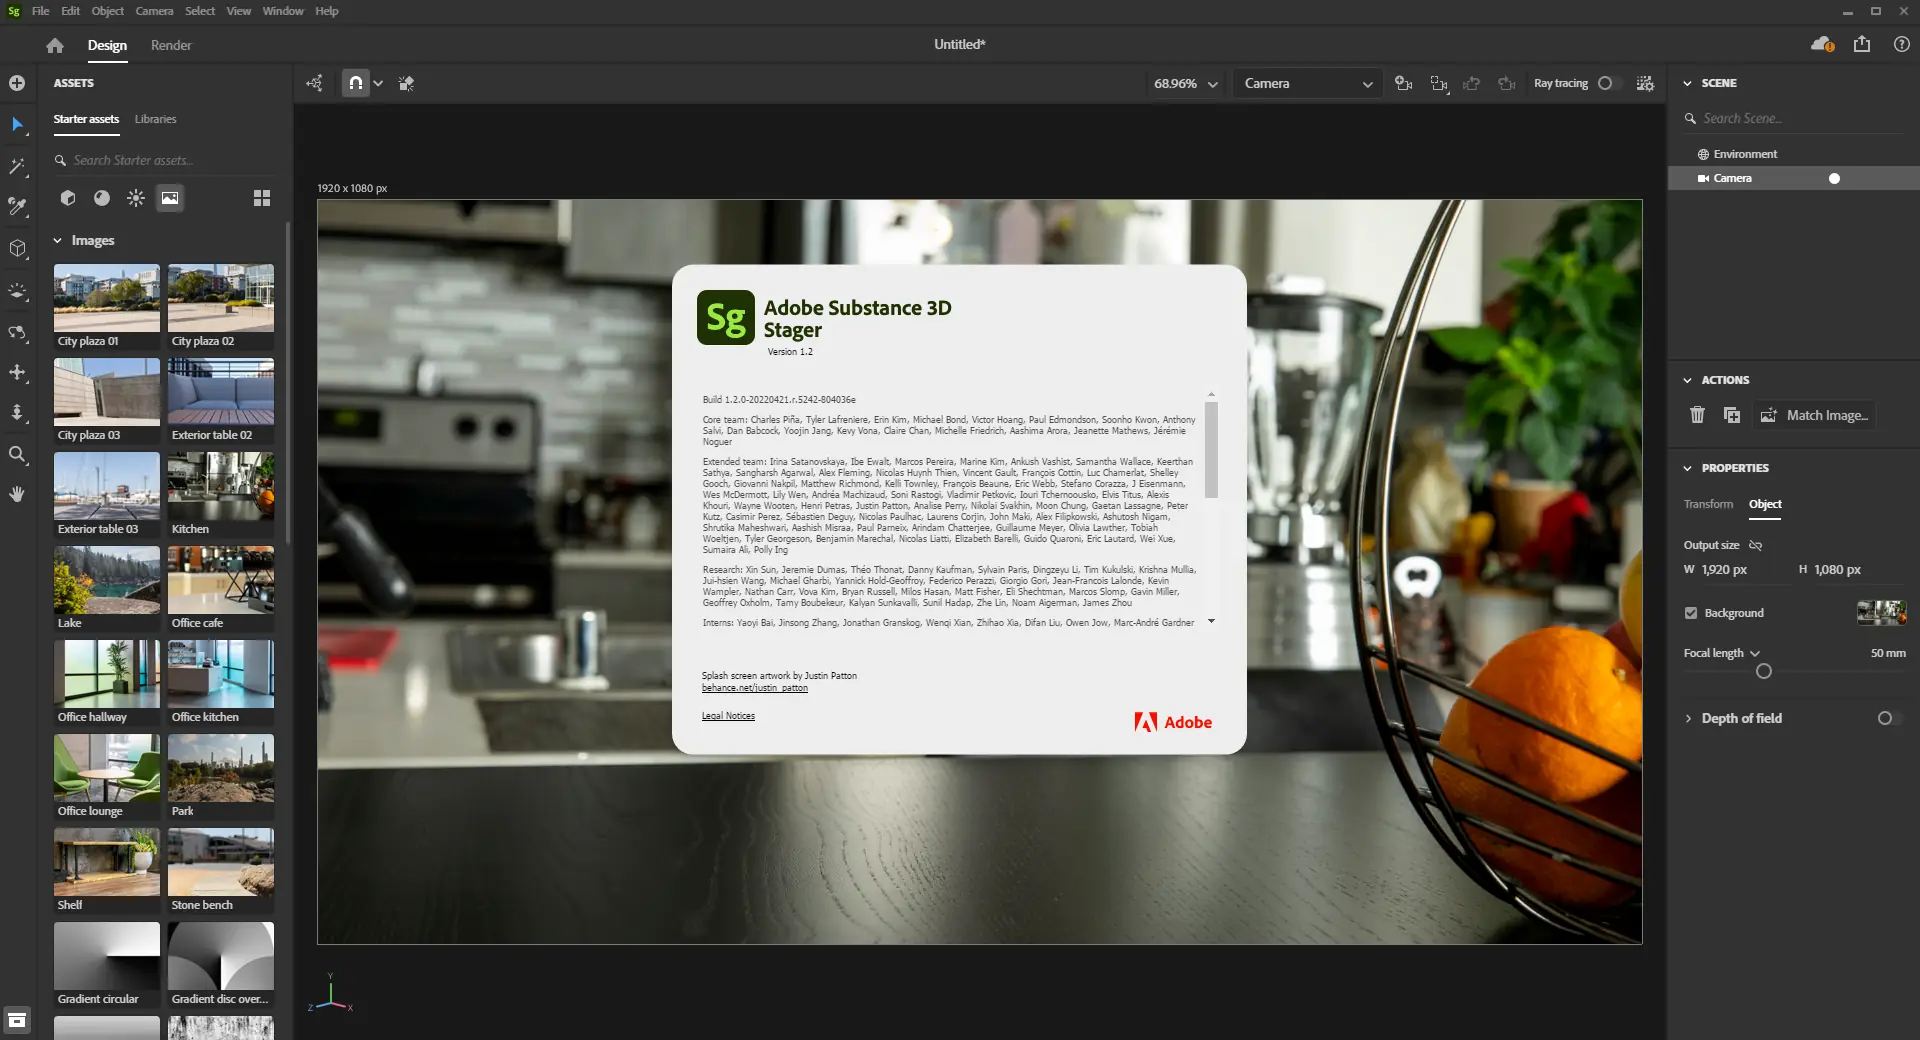Click the snapping magnet icon

[356, 83]
